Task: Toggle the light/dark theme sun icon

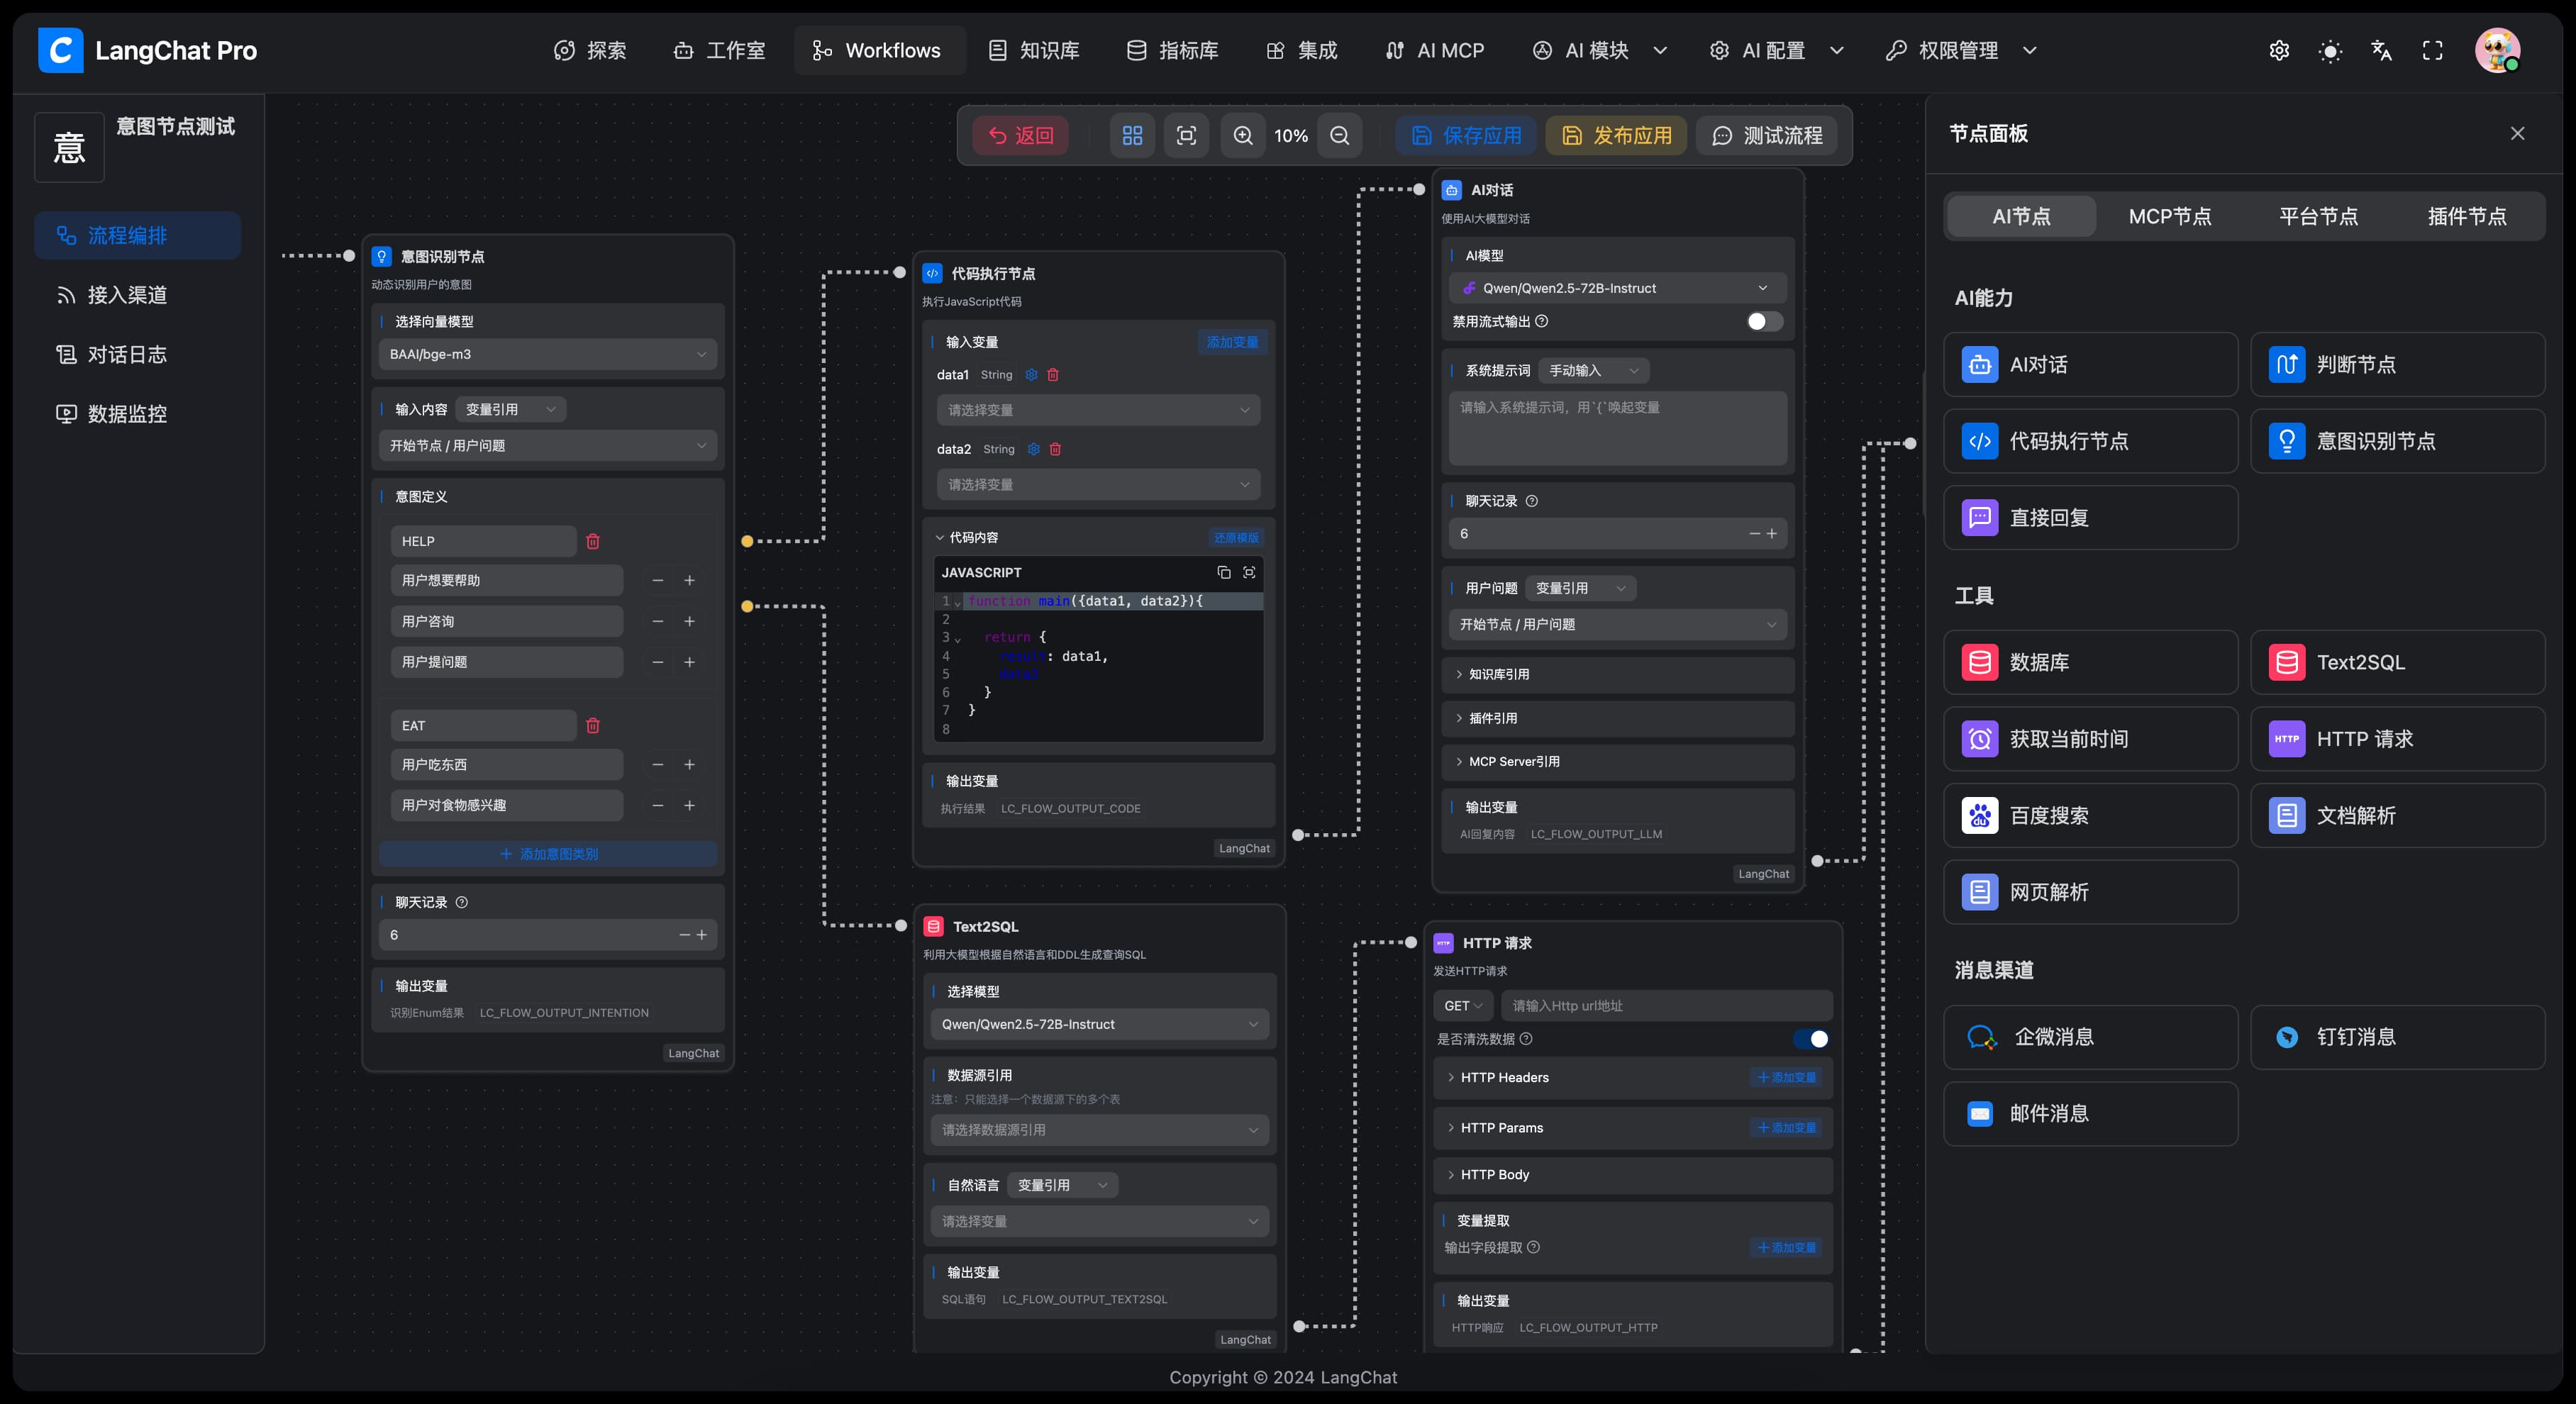Action: [x=2330, y=51]
